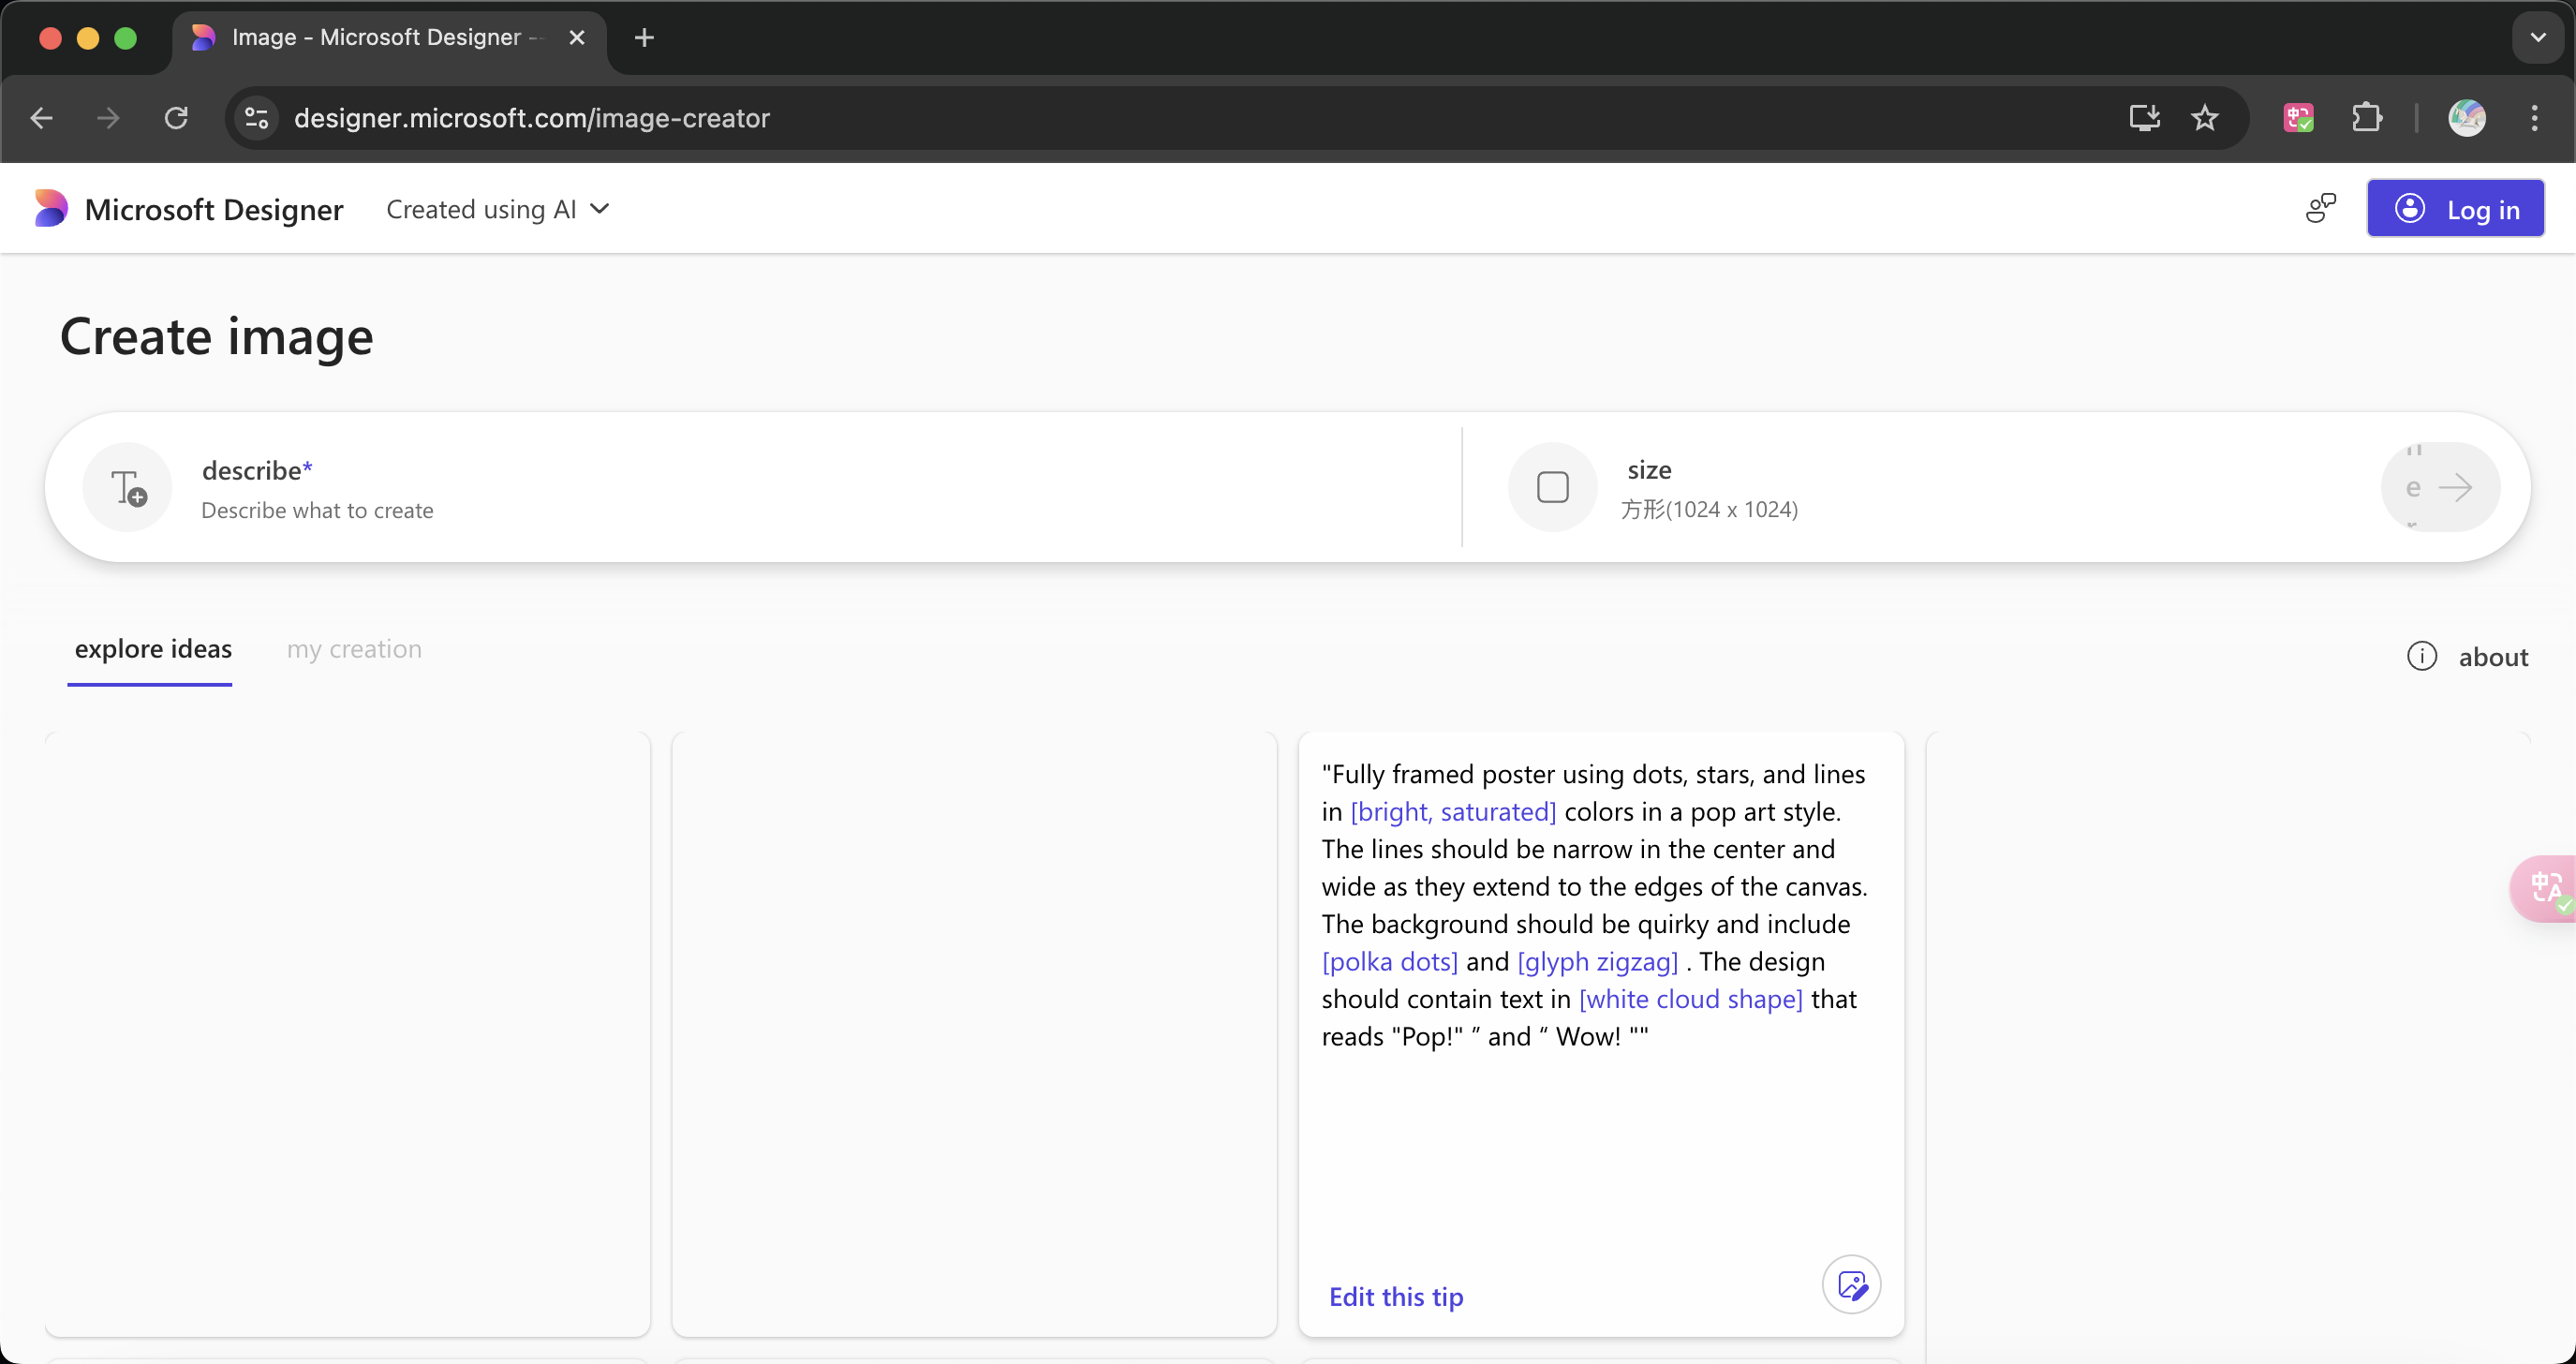Viewport: 2576px width, 1364px height.
Task: Open the translate extension icon in toolbar
Action: 2298,118
